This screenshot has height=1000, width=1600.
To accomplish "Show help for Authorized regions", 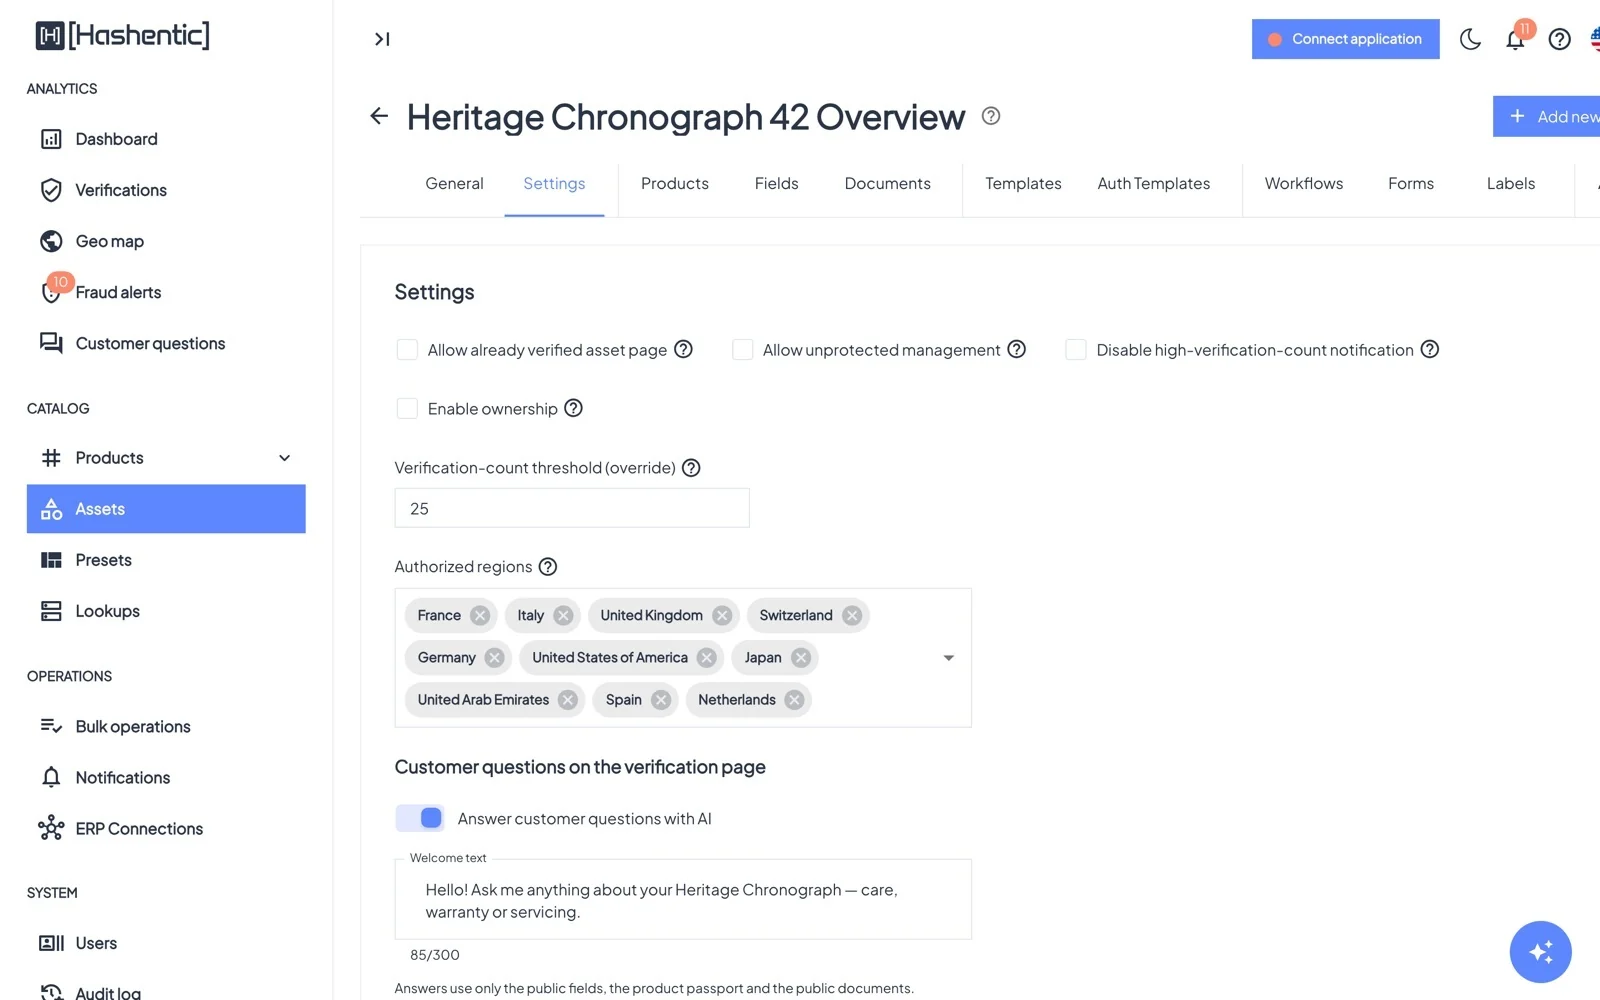I will pyautogui.click(x=548, y=566).
